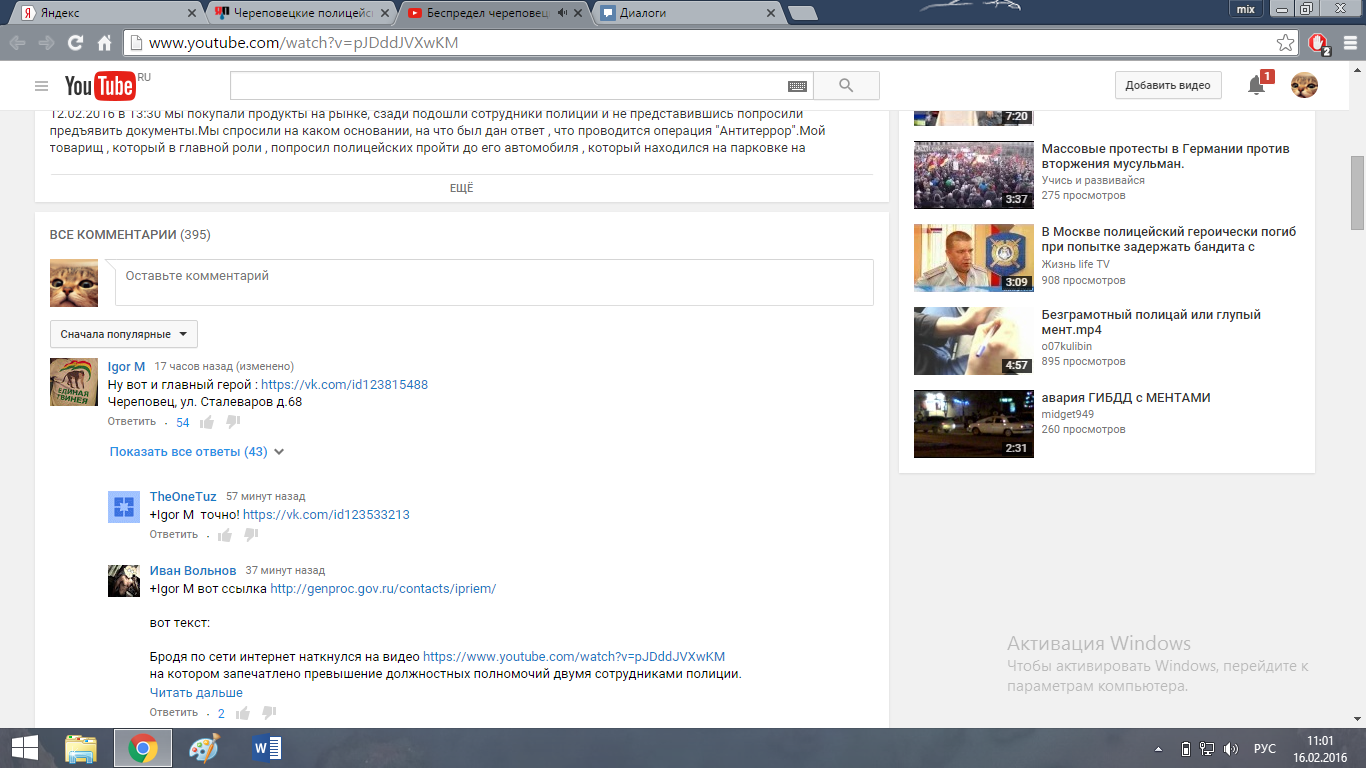
Task: Switch to the Яндекс tab
Action: click(108, 13)
